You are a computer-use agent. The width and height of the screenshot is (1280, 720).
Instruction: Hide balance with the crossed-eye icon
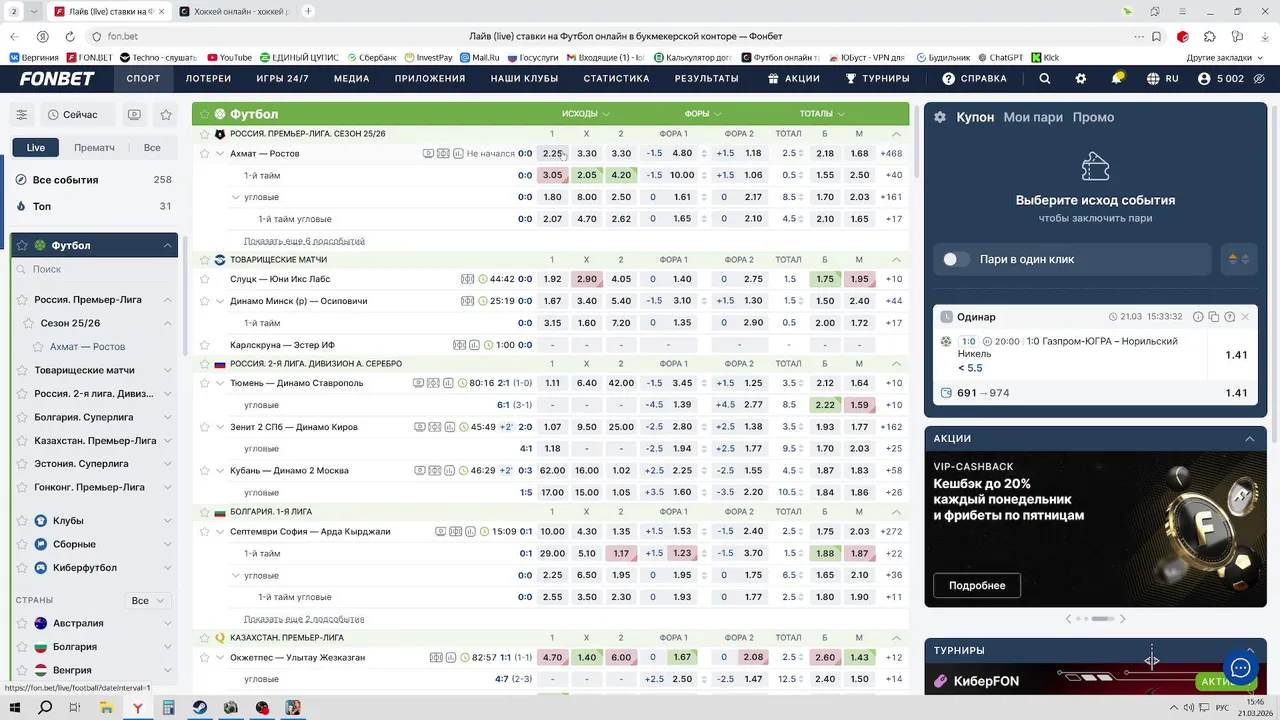(x=1259, y=79)
